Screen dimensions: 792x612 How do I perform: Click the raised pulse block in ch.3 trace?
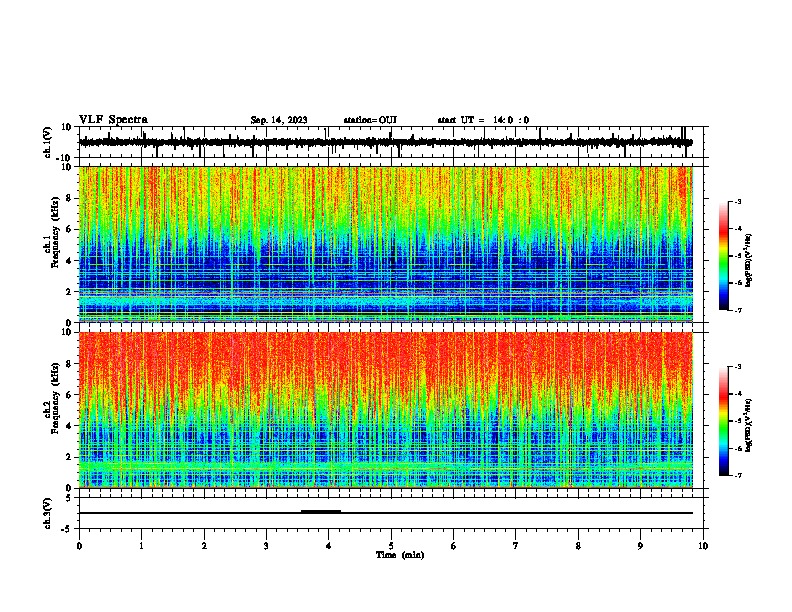(x=321, y=511)
